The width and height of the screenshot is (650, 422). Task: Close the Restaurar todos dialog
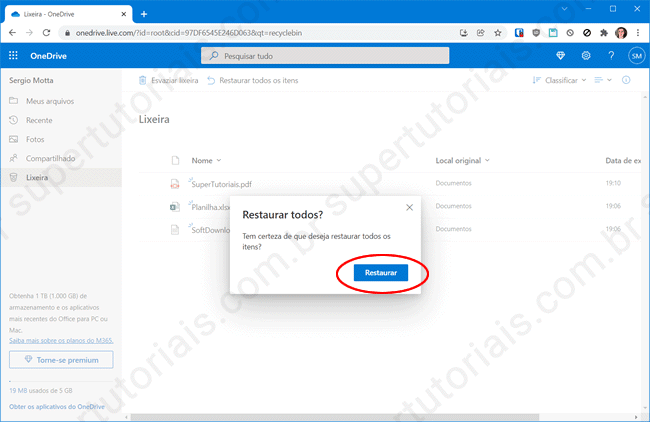pyautogui.click(x=409, y=207)
